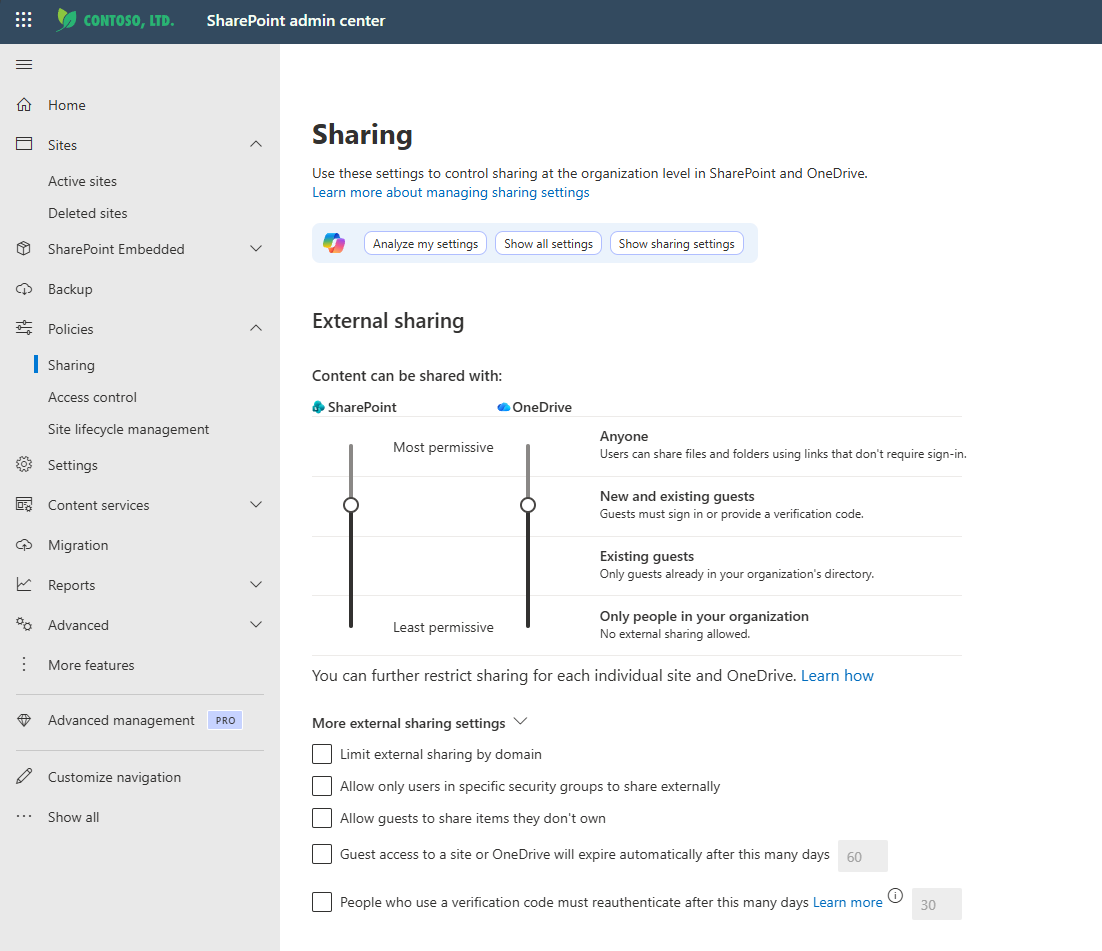Open the Backup navigation item

pyautogui.click(x=70, y=289)
